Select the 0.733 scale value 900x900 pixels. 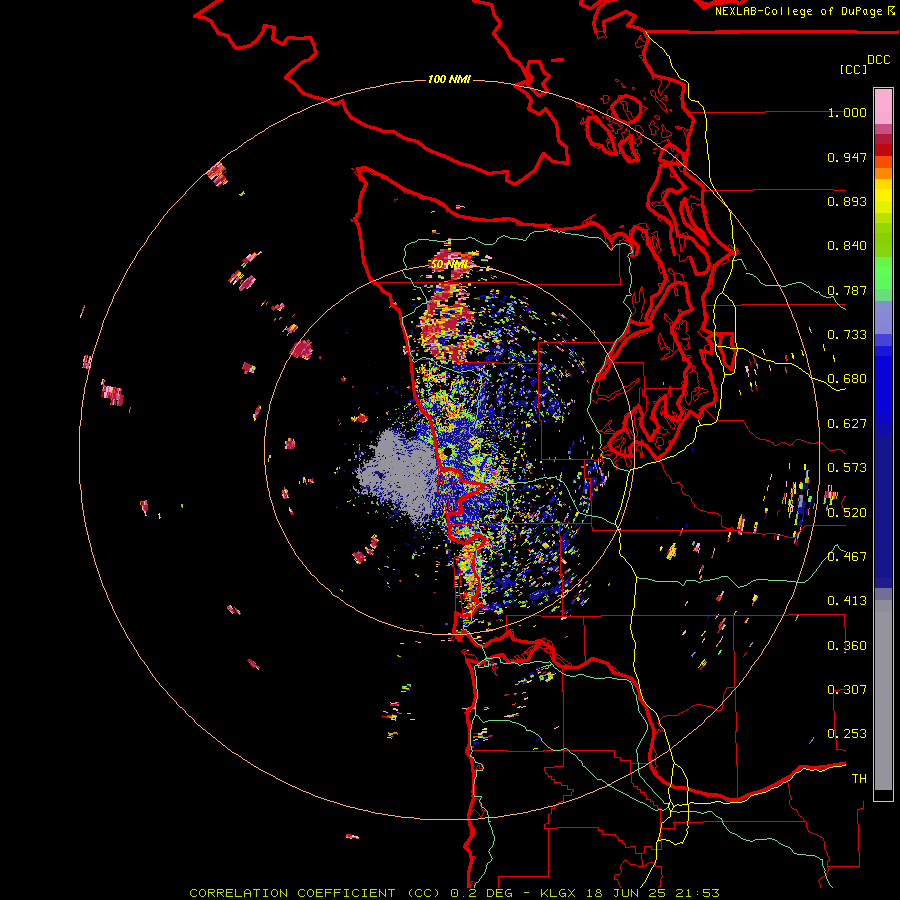[x=847, y=335]
